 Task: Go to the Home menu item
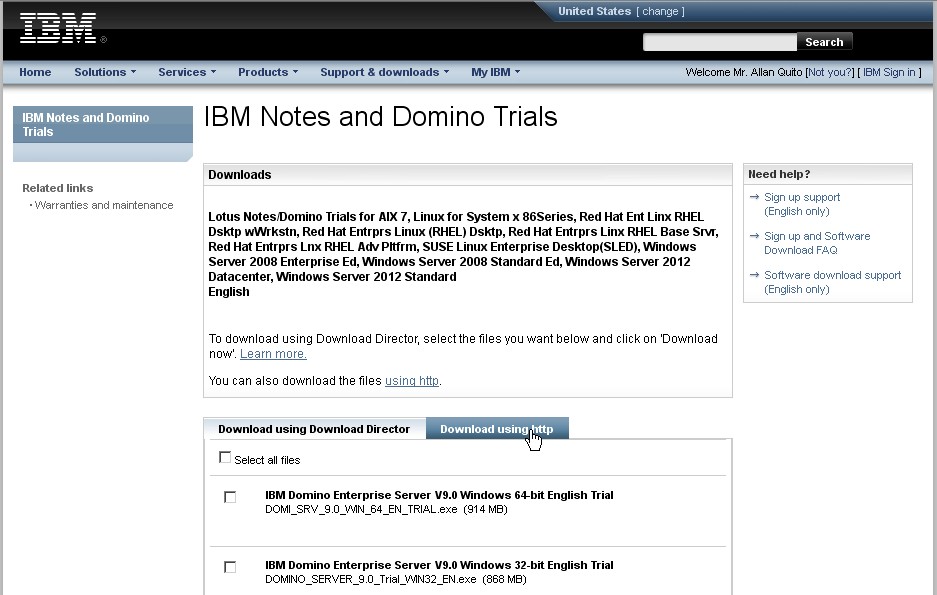pos(35,71)
